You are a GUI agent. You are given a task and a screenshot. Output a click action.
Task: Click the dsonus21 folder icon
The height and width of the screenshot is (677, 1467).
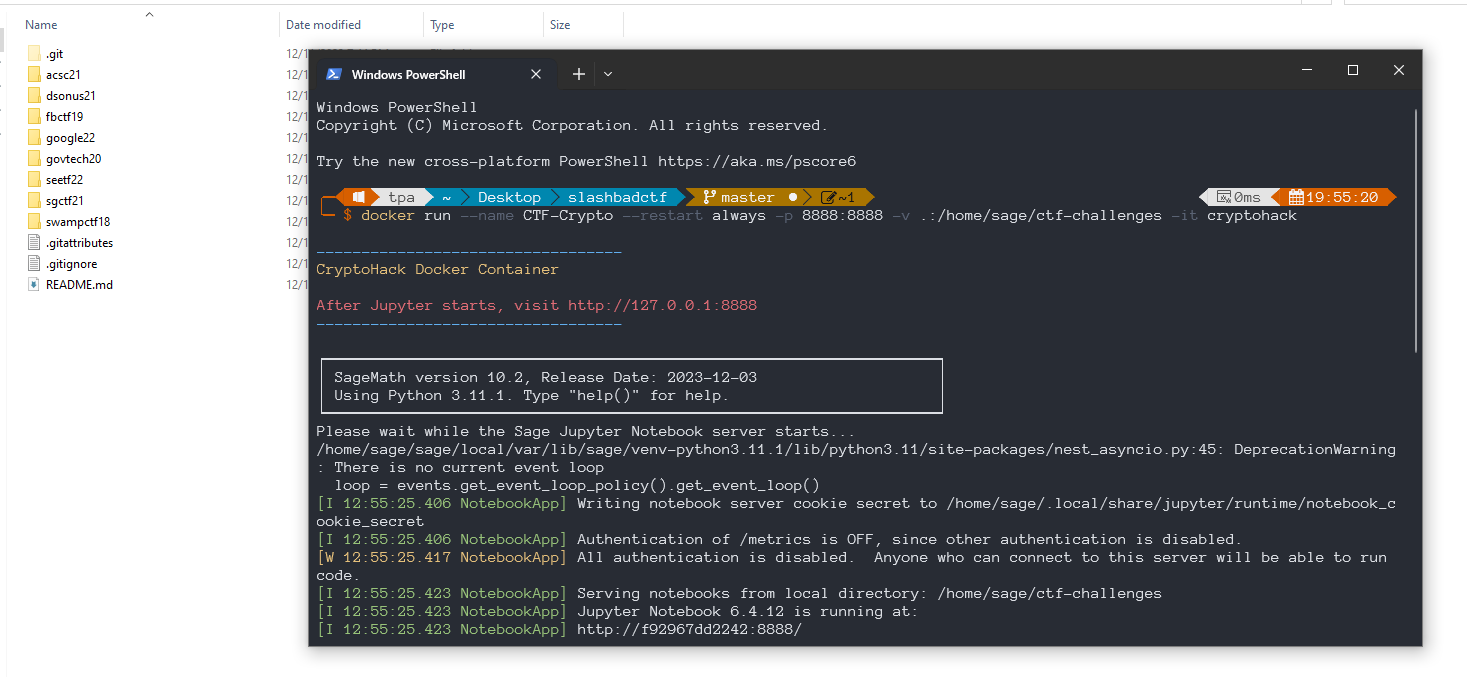35,96
